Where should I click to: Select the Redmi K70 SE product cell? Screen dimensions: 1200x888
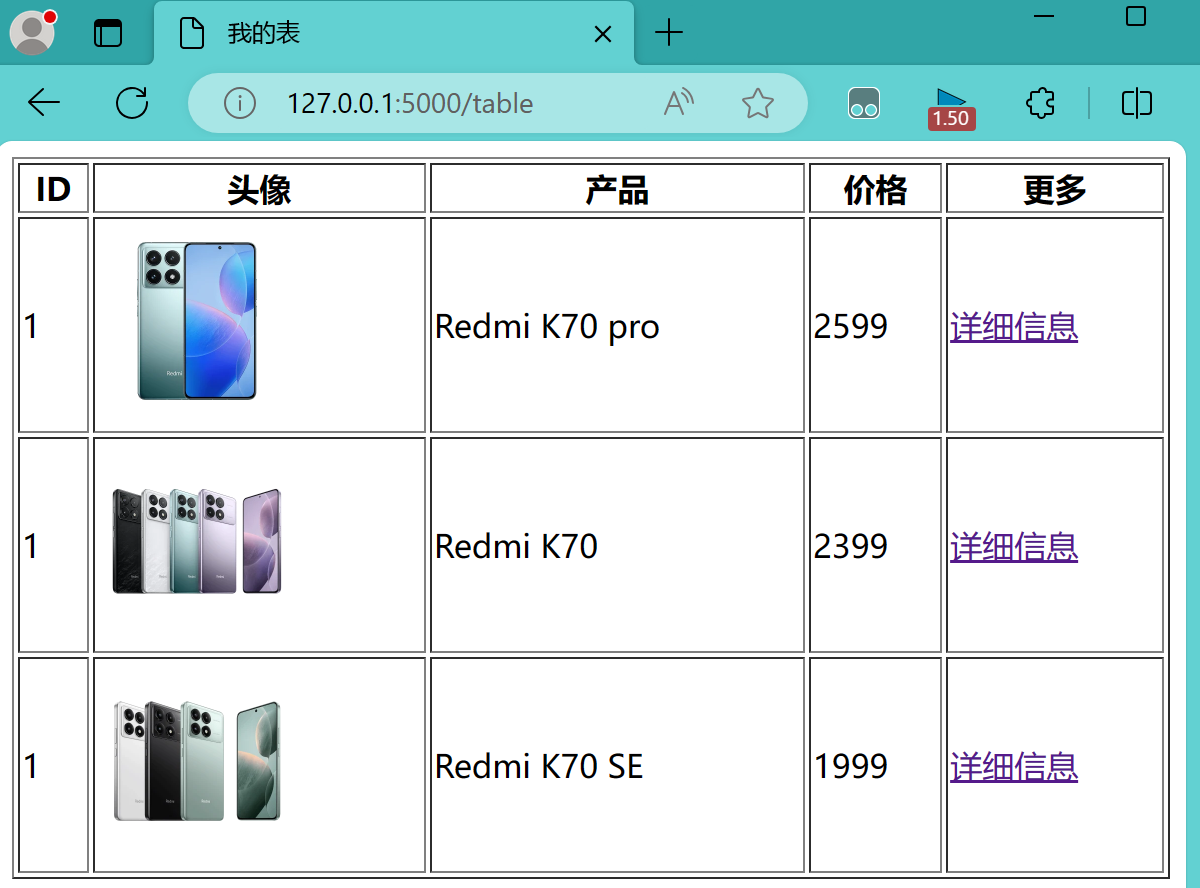(x=617, y=765)
